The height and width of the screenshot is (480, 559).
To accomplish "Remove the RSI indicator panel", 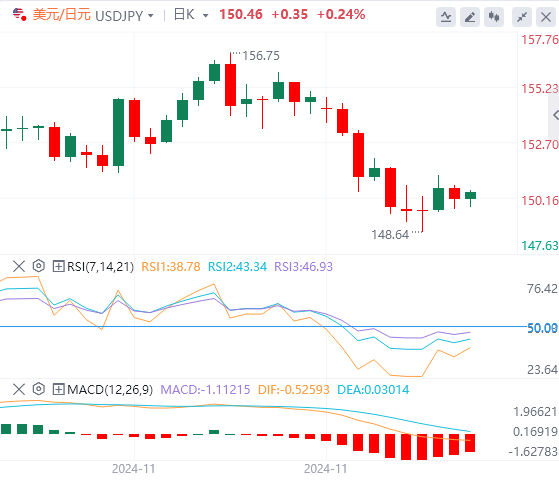I will (x=19, y=266).
